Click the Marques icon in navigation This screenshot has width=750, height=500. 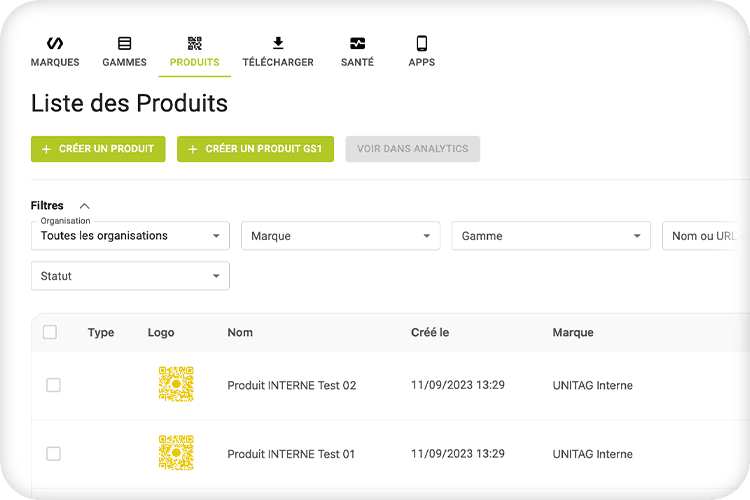[x=55, y=44]
